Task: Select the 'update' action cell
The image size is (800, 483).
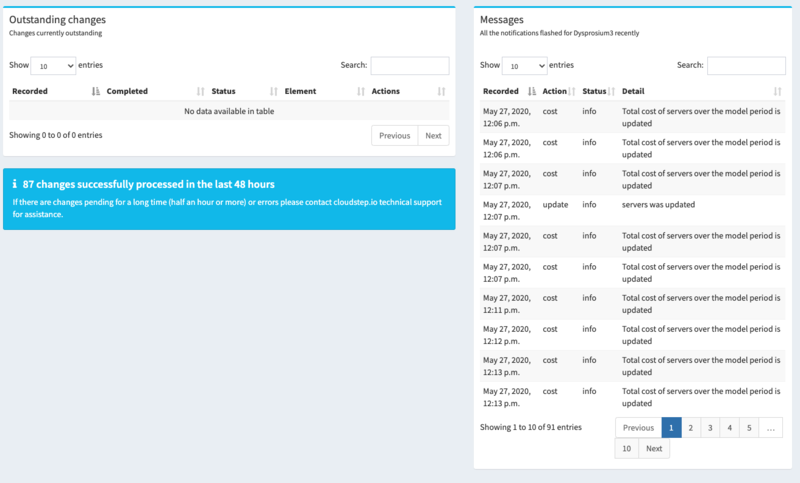Action: [x=555, y=205]
